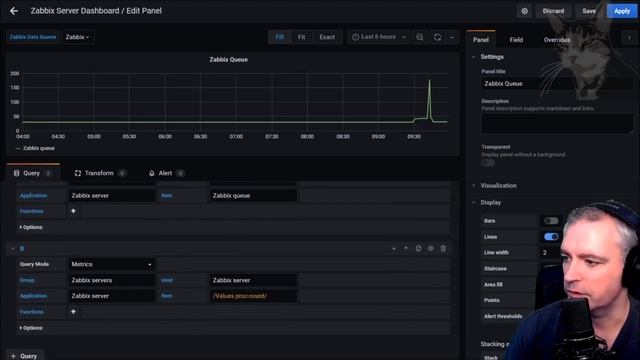This screenshot has height=360, width=640.
Task: Open the Overrides tab
Action: [557, 40]
